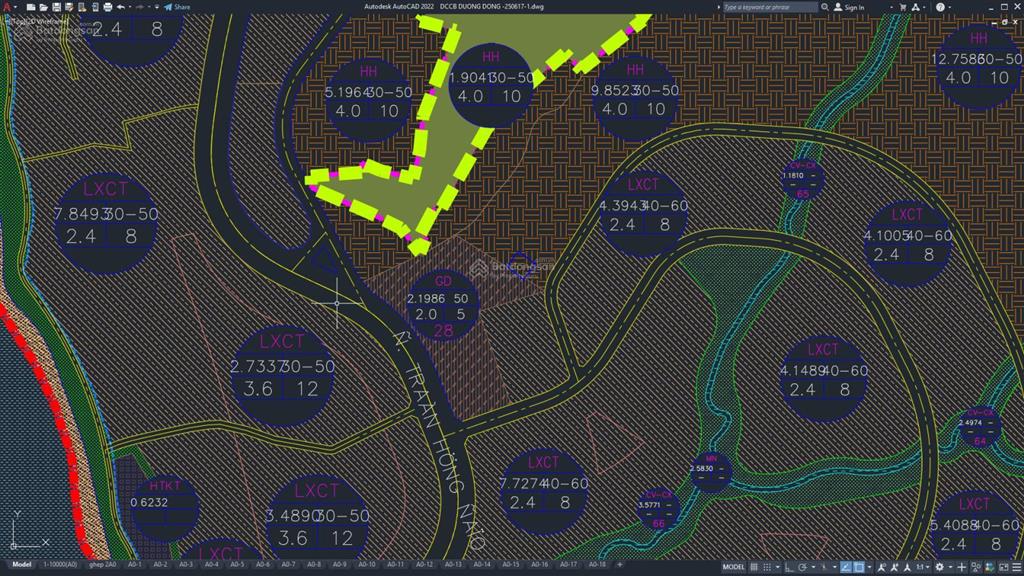Close the drawing document window
The width and height of the screenshot is (1024, 576).
pos(1016,22)
